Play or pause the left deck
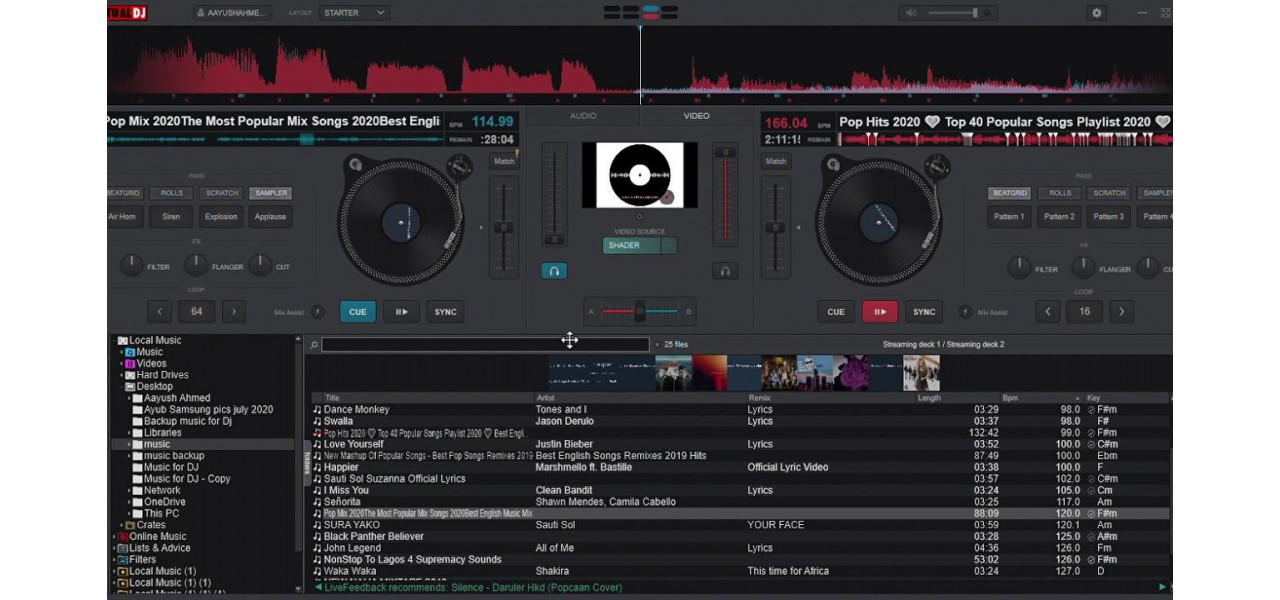 401,312
